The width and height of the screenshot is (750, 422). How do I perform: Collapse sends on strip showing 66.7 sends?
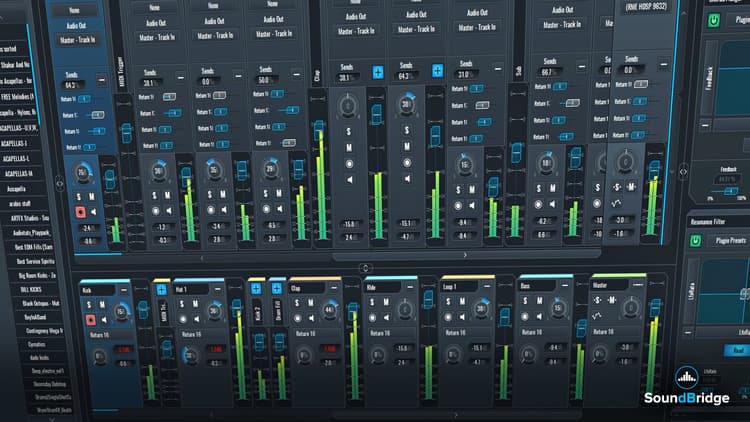click(581, 67)
